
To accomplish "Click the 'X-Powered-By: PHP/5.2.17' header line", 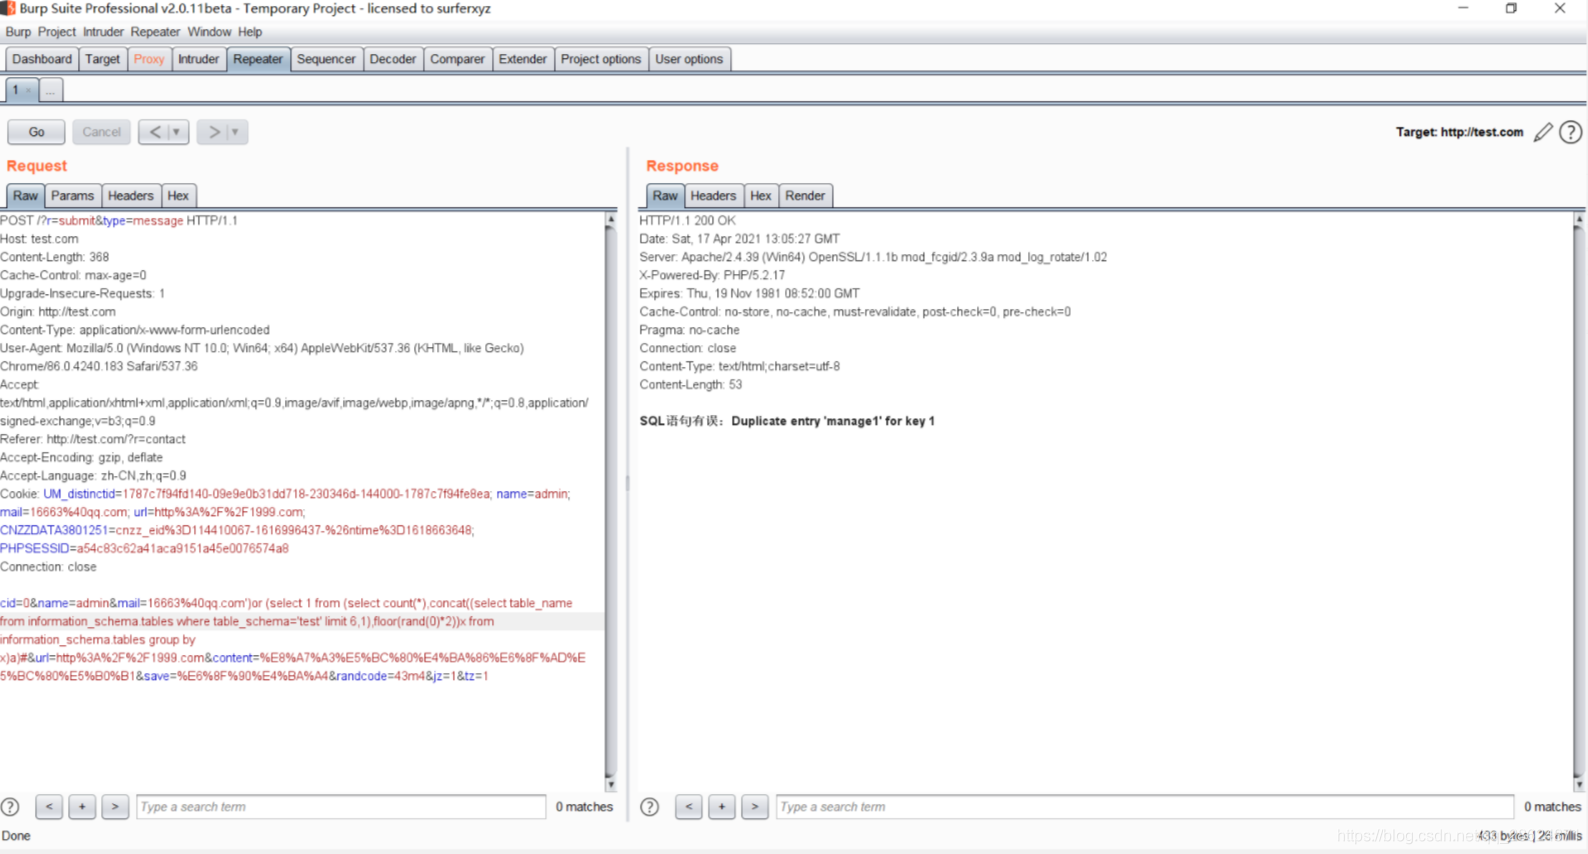I will click(712, 275).
